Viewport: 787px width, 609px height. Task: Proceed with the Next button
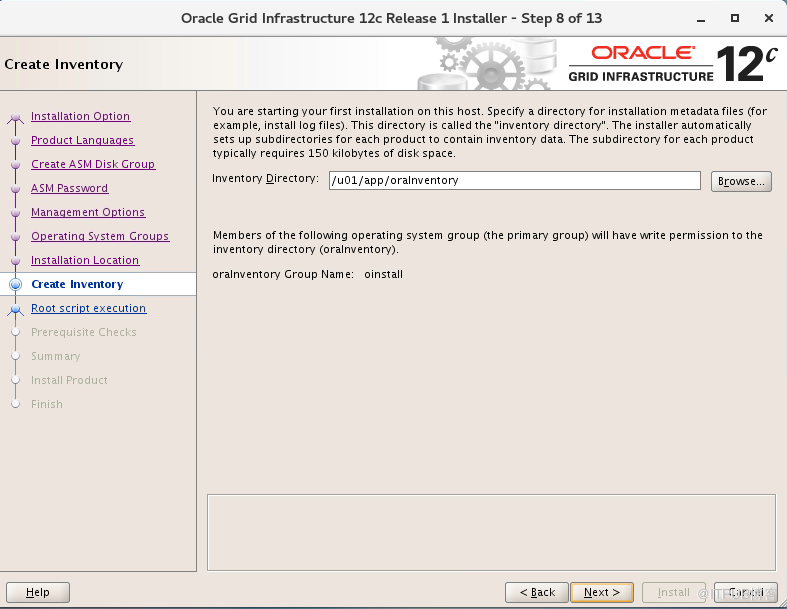602,592
